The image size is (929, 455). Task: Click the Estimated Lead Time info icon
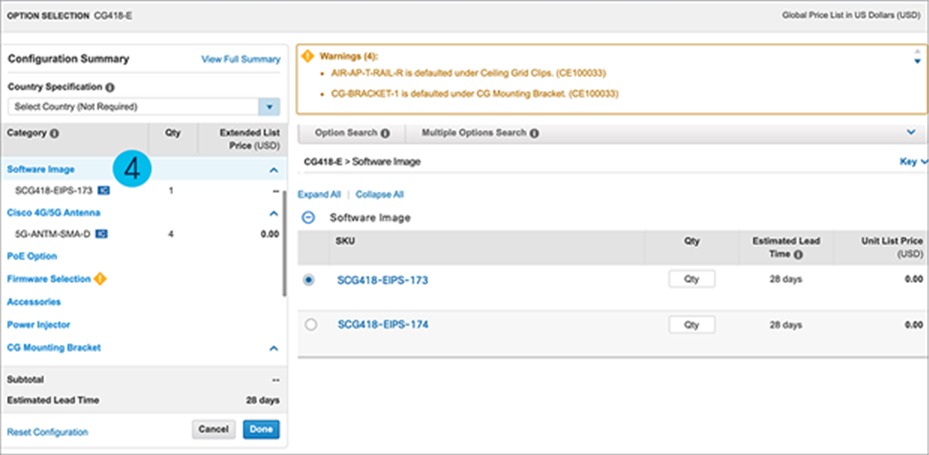pyautogui.click(x=799, y=255)
